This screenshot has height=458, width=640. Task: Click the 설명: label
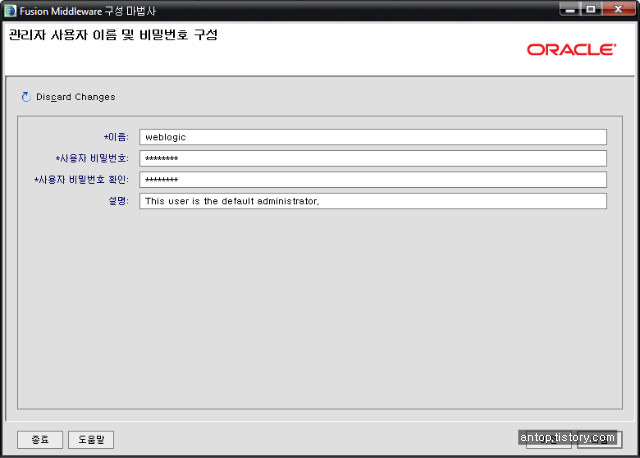[118, 201]
